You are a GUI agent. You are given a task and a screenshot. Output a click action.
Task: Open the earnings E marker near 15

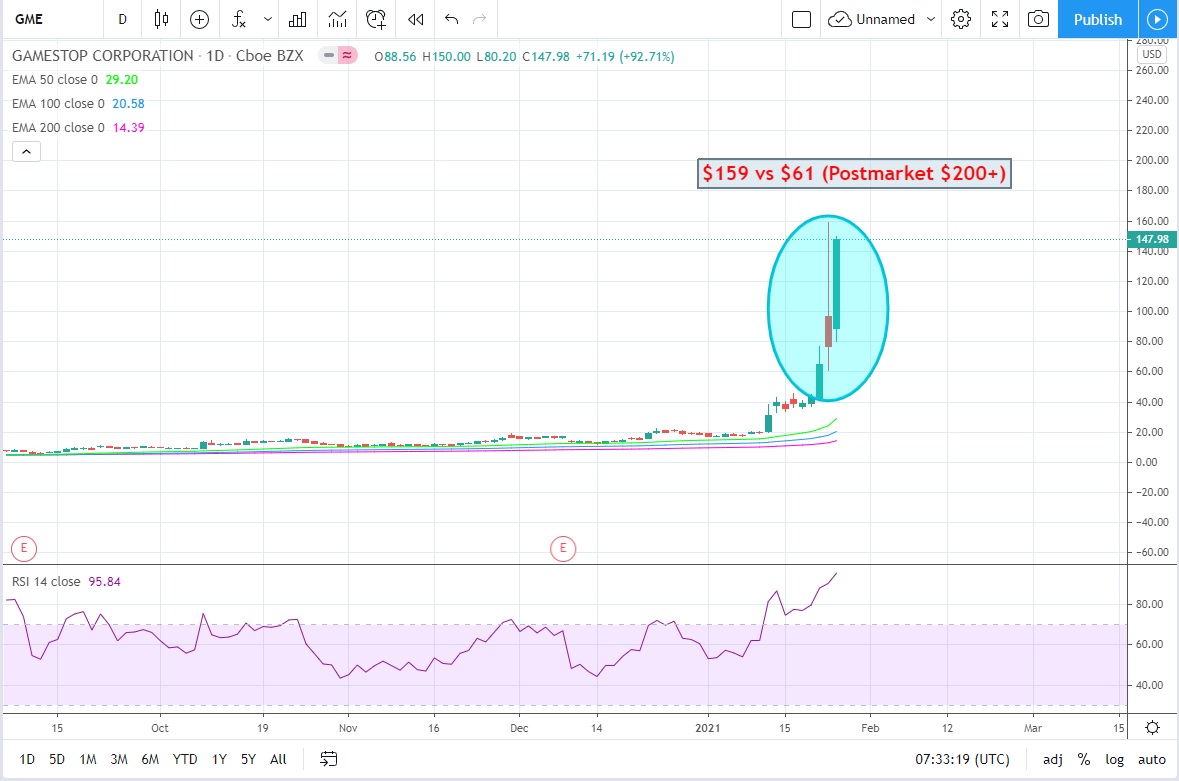pos(24,548)
